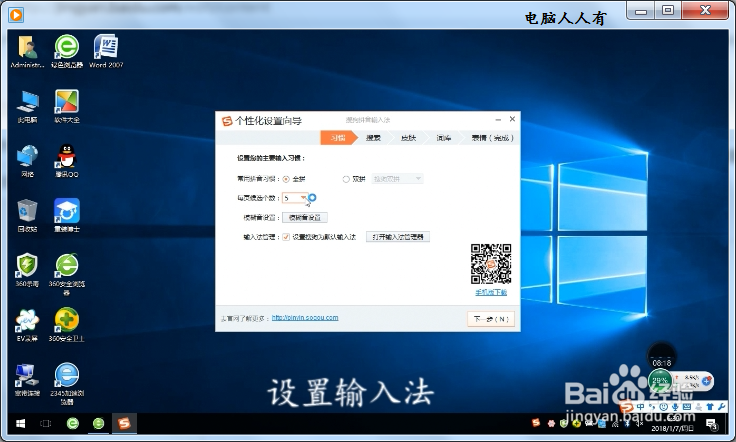
Task: Select the 全拼 (full pinyin) radio button
Action: [286, 179]
